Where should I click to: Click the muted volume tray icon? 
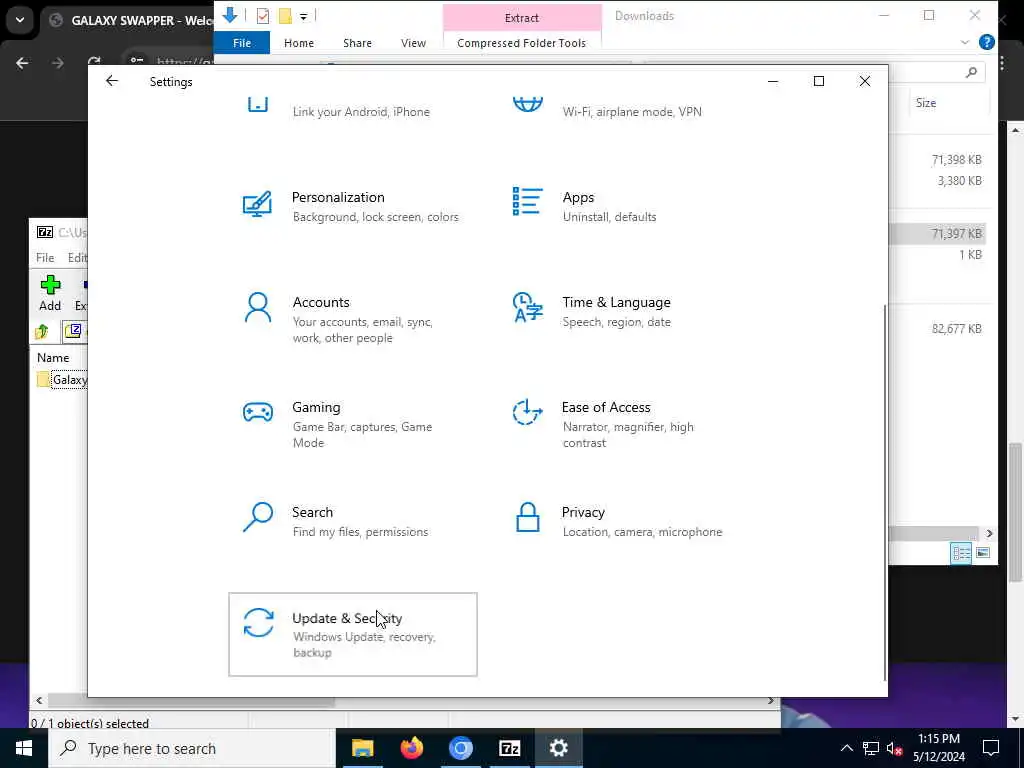tap(894, 748)
